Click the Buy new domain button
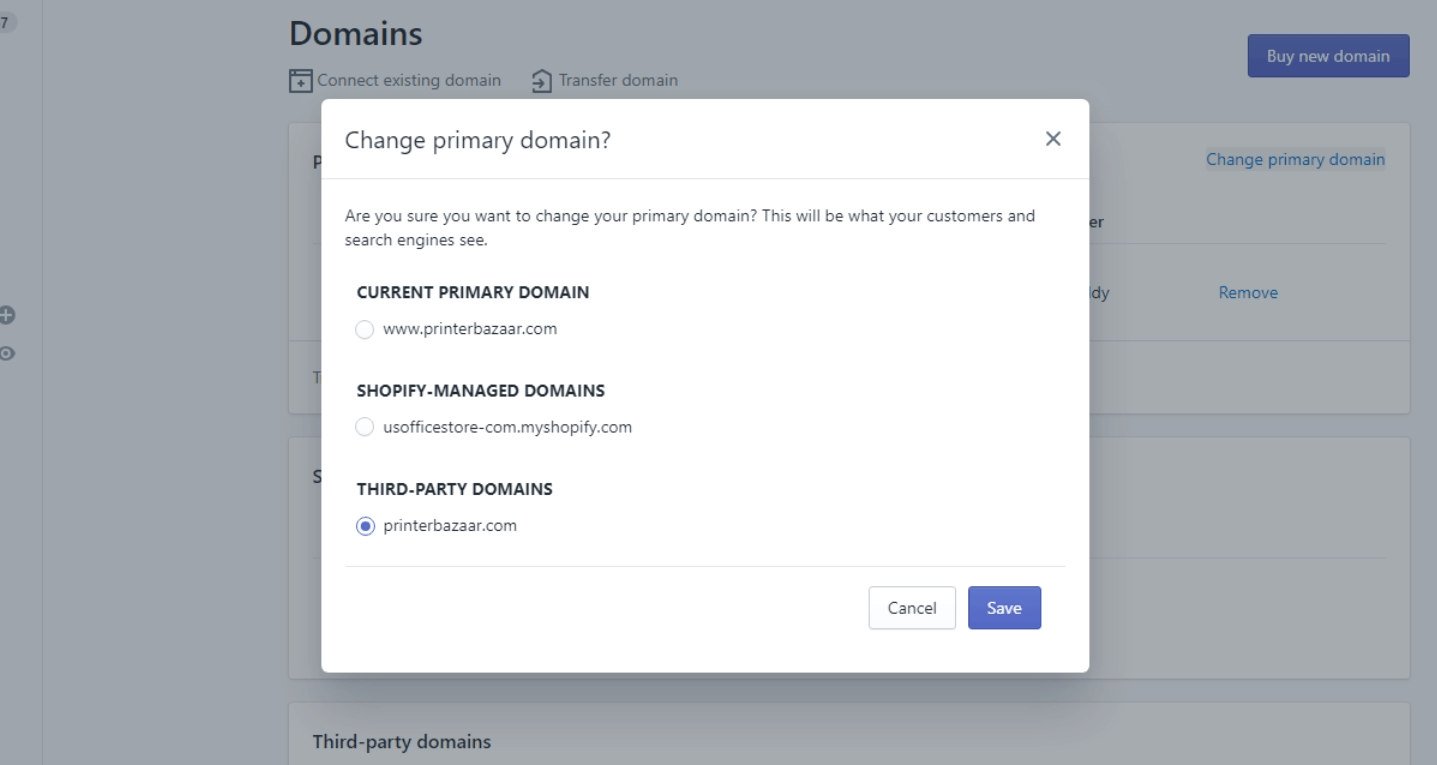1437x765 pixels. pos(1328,56)
